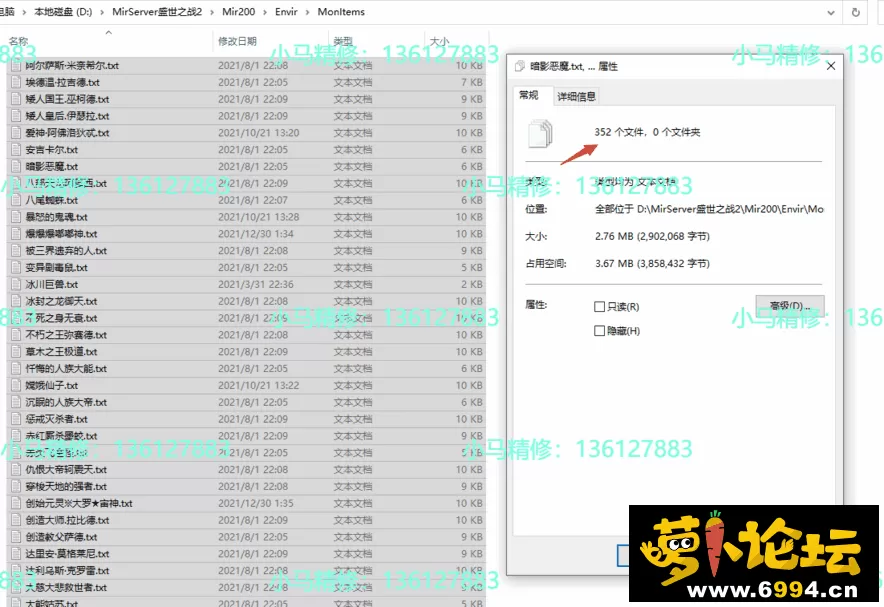Jump to Mir200 breadcrumb folder
The width and height of the screenshot is (884, 607).
coord(238,12)
